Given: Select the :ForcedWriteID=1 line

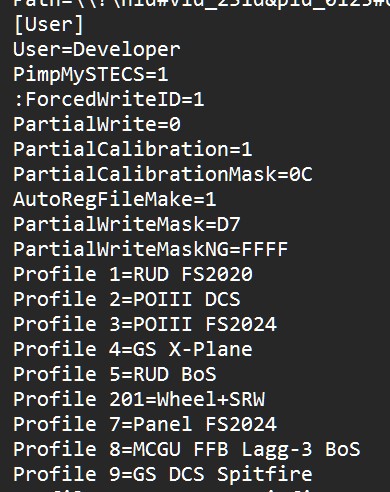Looking at the screenshot, I should point(109,99).
